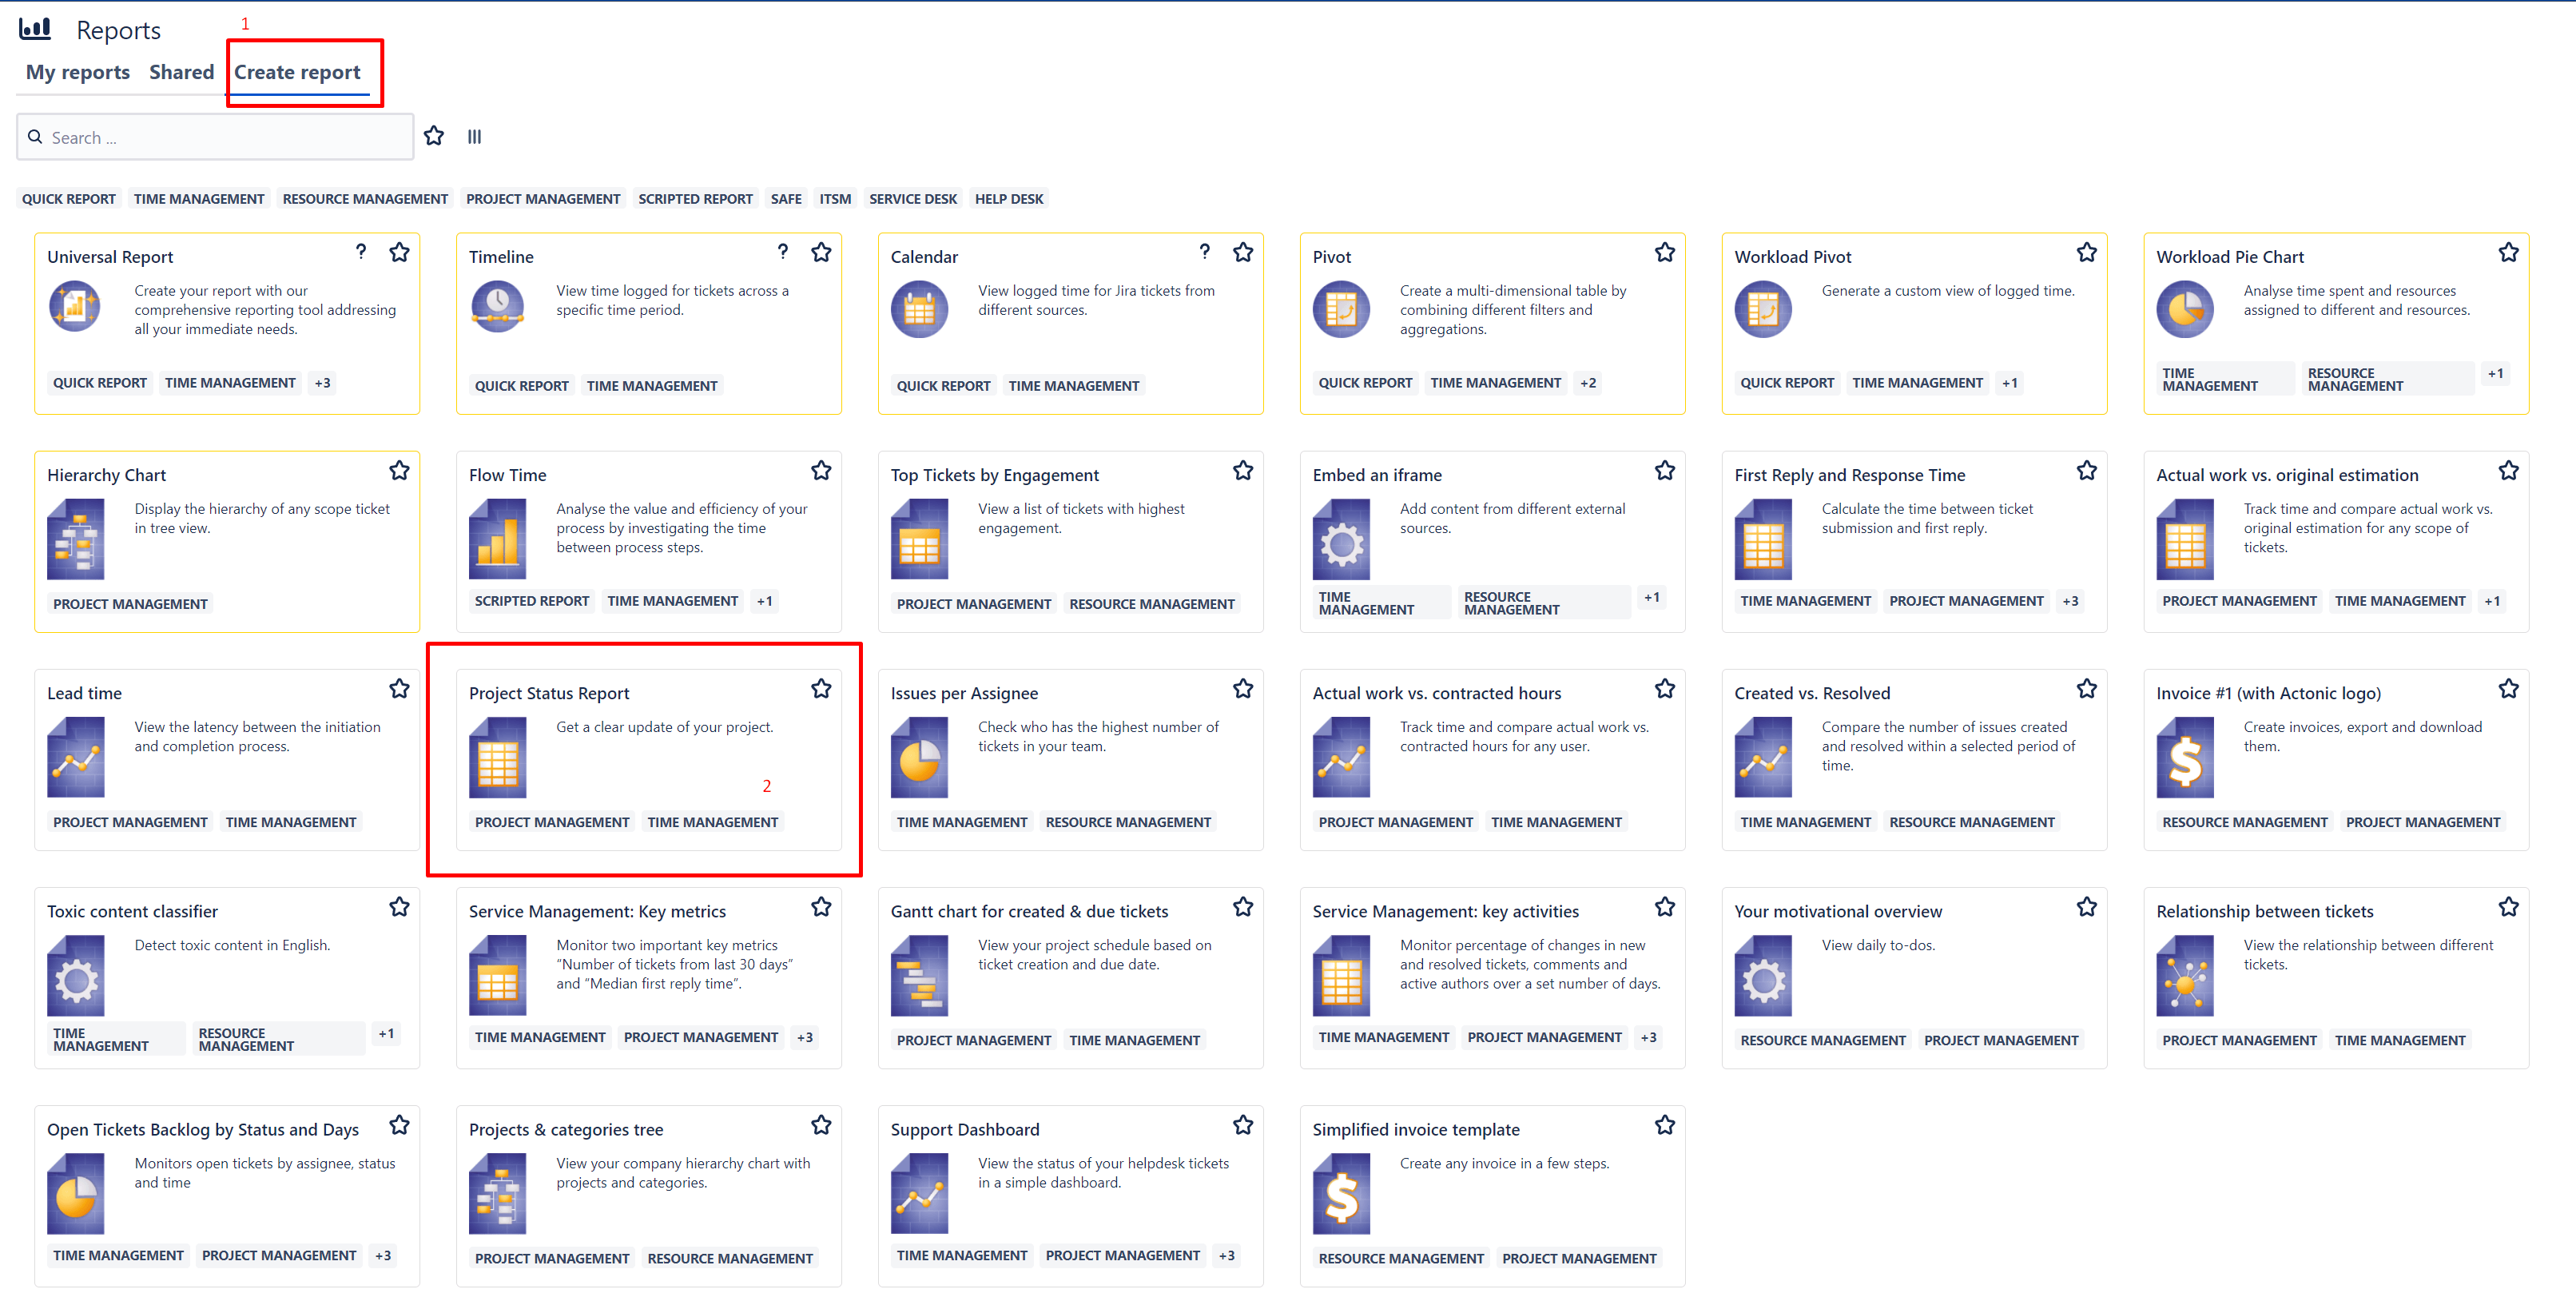The height and width of the screenshot is (1301, 2576).
Task: Switch to the Shared tab
Action: pyautogui.click(x=181, y=72)
